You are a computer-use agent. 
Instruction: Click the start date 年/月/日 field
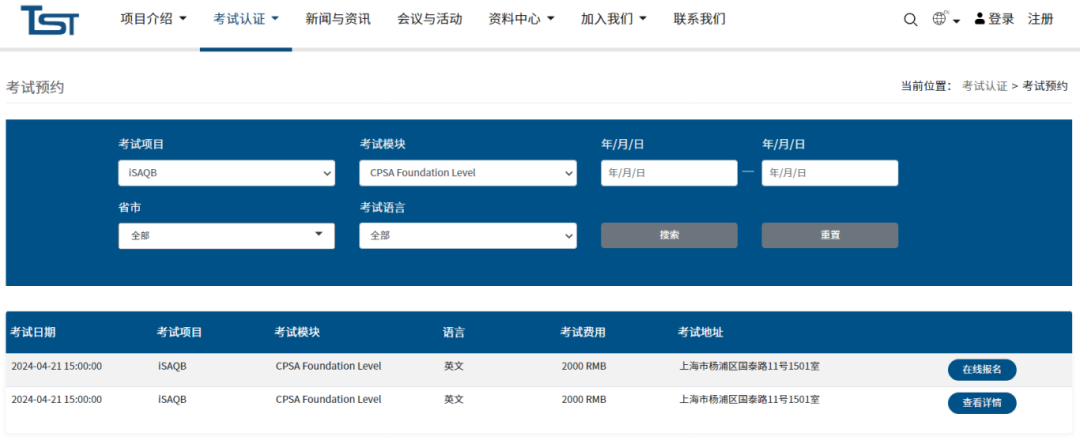pyautogui.click(x=669, y=173)
